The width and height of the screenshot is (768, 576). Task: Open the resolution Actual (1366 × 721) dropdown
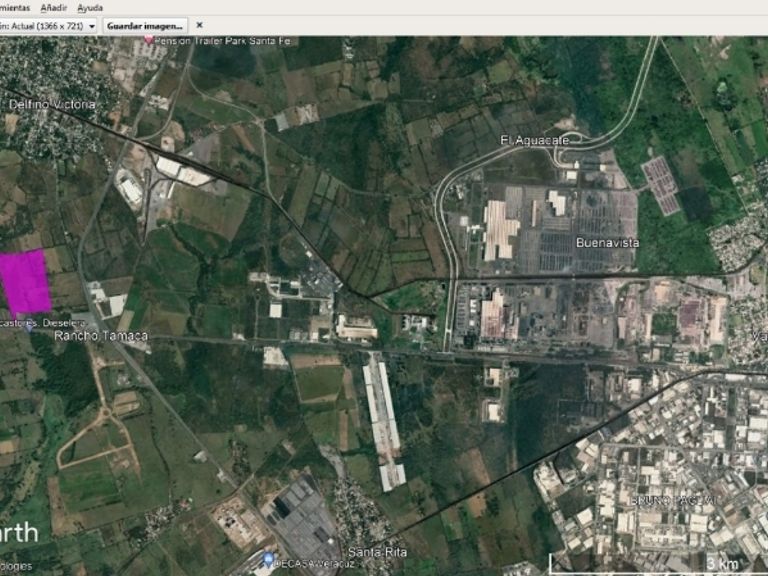(x=48, y=25)
